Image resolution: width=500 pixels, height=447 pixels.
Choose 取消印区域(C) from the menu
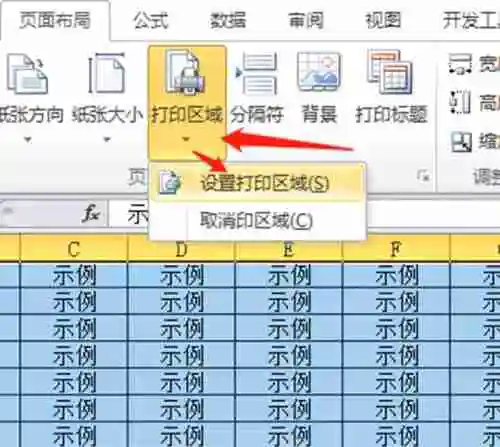click(257, 221)
